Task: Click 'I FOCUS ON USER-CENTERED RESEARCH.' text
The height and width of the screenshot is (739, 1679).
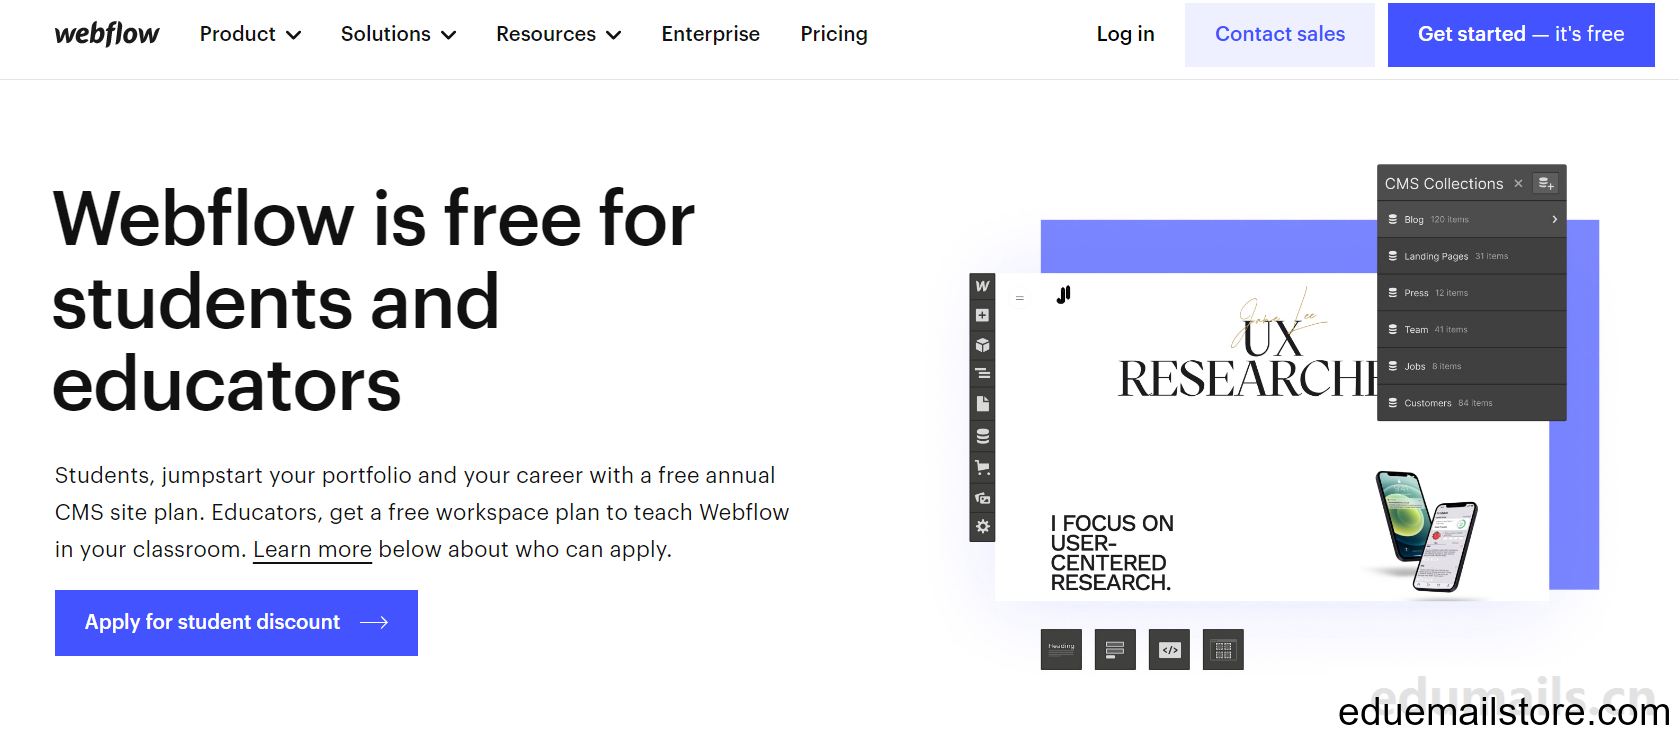Action: click(x=1111, y=553)
